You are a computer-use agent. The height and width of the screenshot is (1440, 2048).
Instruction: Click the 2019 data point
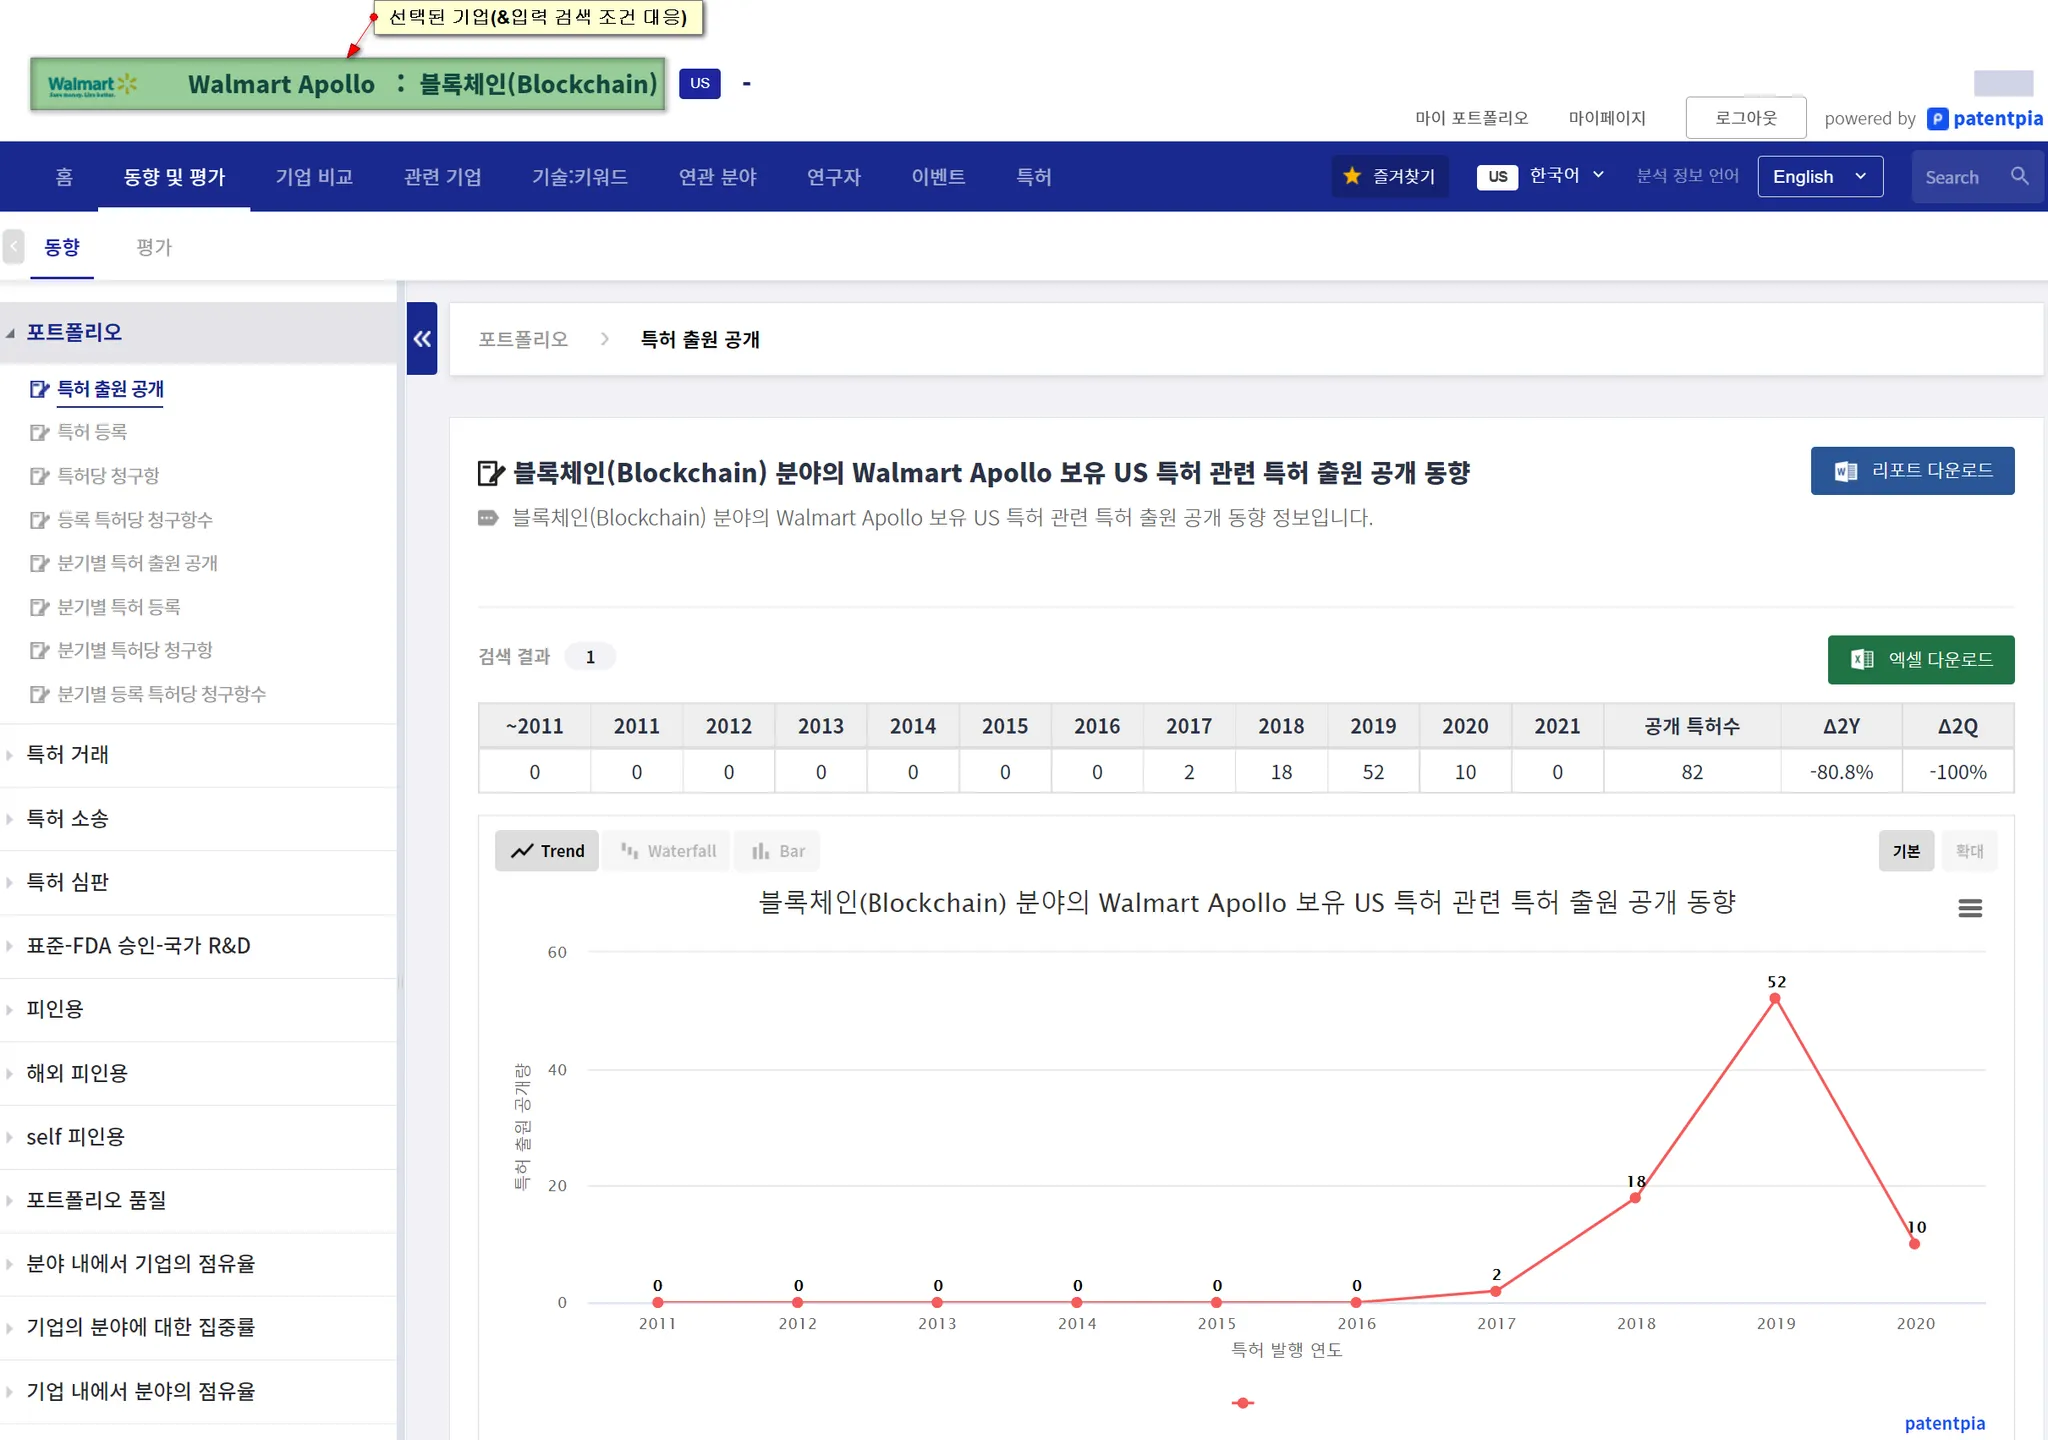coord(1775,999)
